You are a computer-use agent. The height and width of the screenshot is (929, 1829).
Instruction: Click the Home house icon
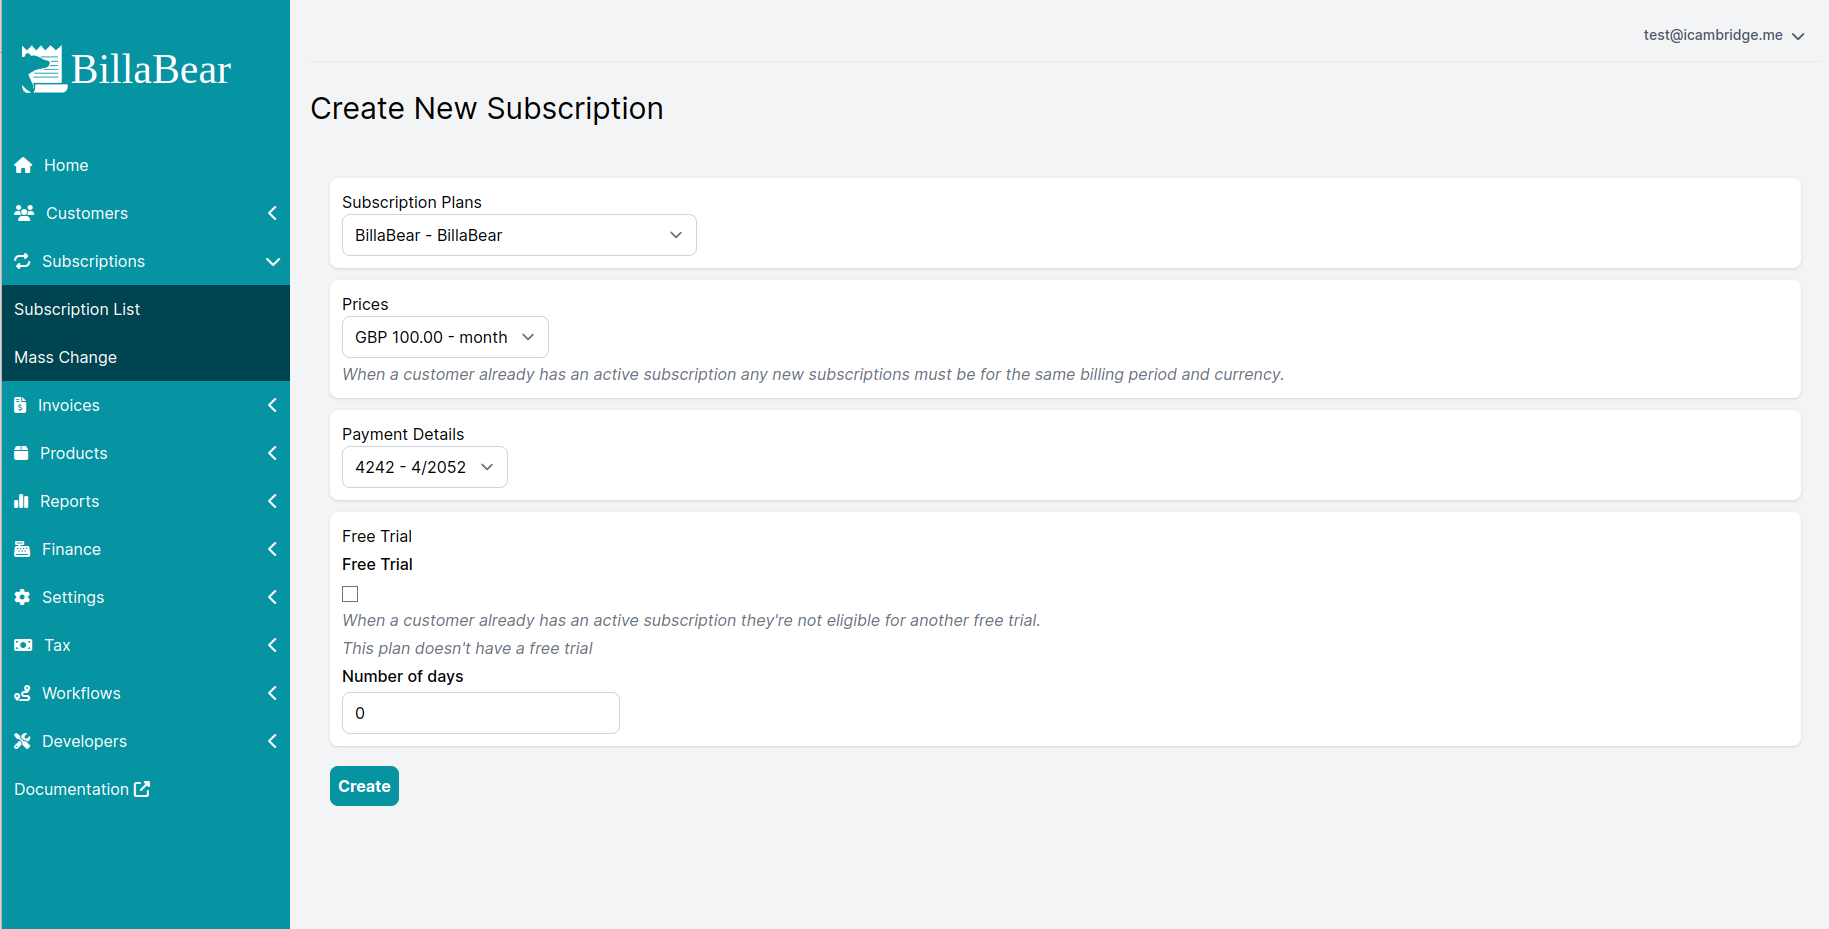pyautogui.click(x=23, y=165)
